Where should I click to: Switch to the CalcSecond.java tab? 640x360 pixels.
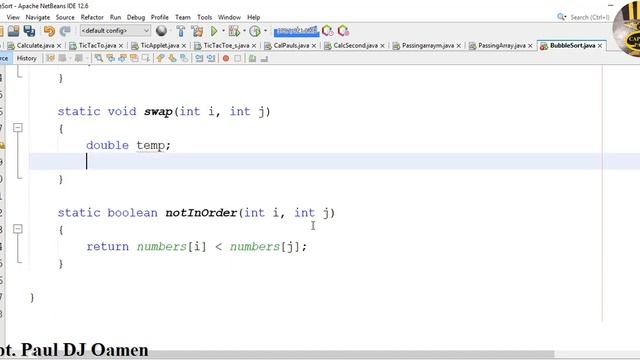click(355, 46)
